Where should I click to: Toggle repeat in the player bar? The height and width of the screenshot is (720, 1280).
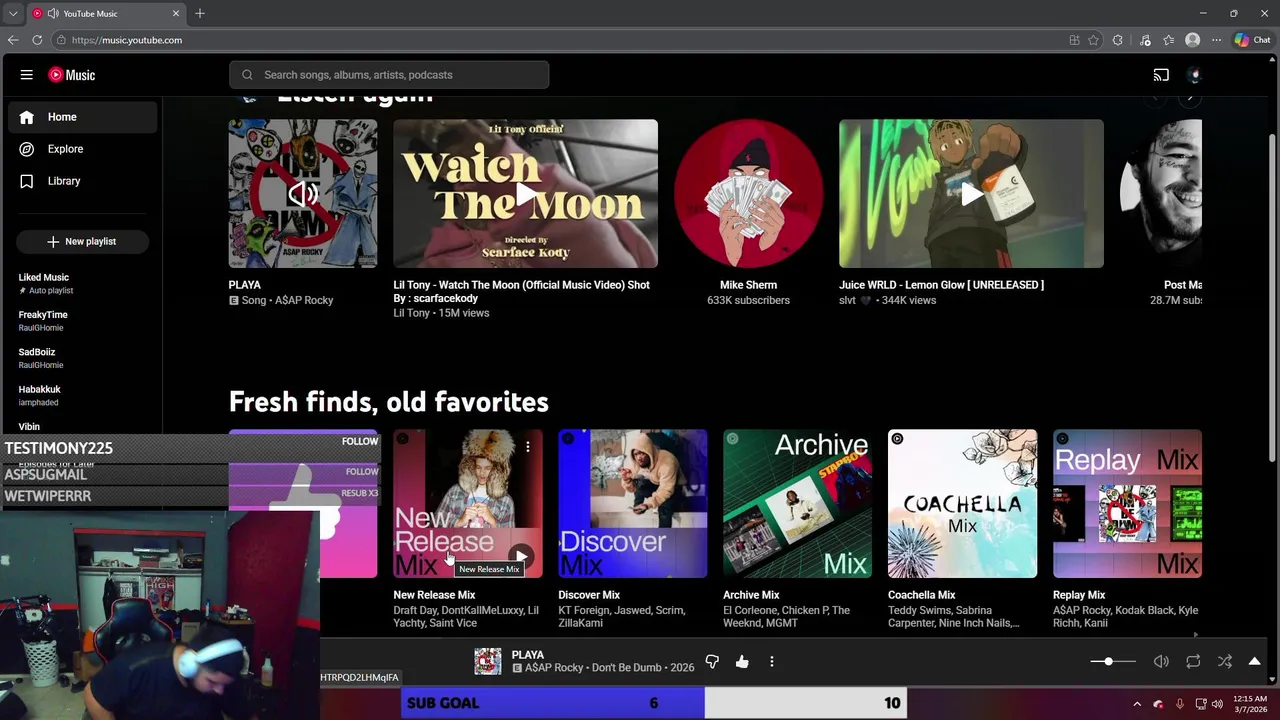(1193, 662)
